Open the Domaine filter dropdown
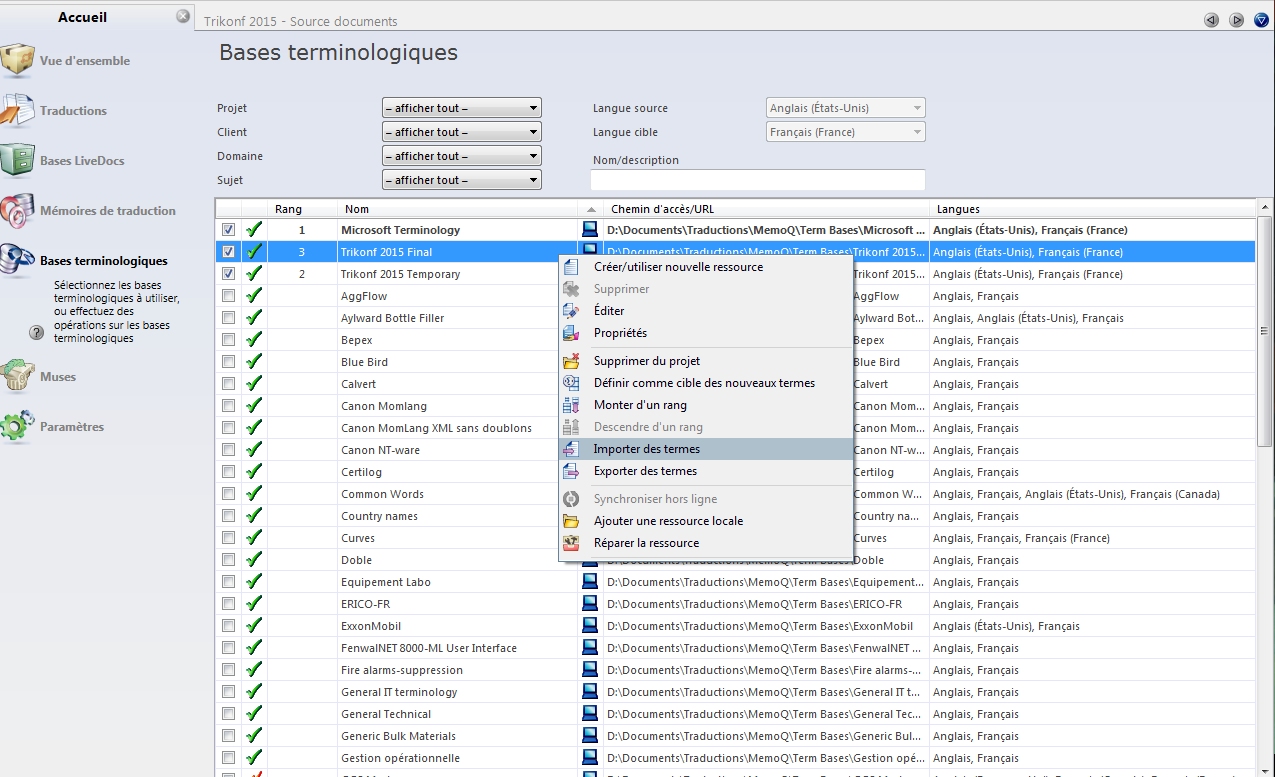The height and width of the screenshot is (777, 1275). [462, 156]
